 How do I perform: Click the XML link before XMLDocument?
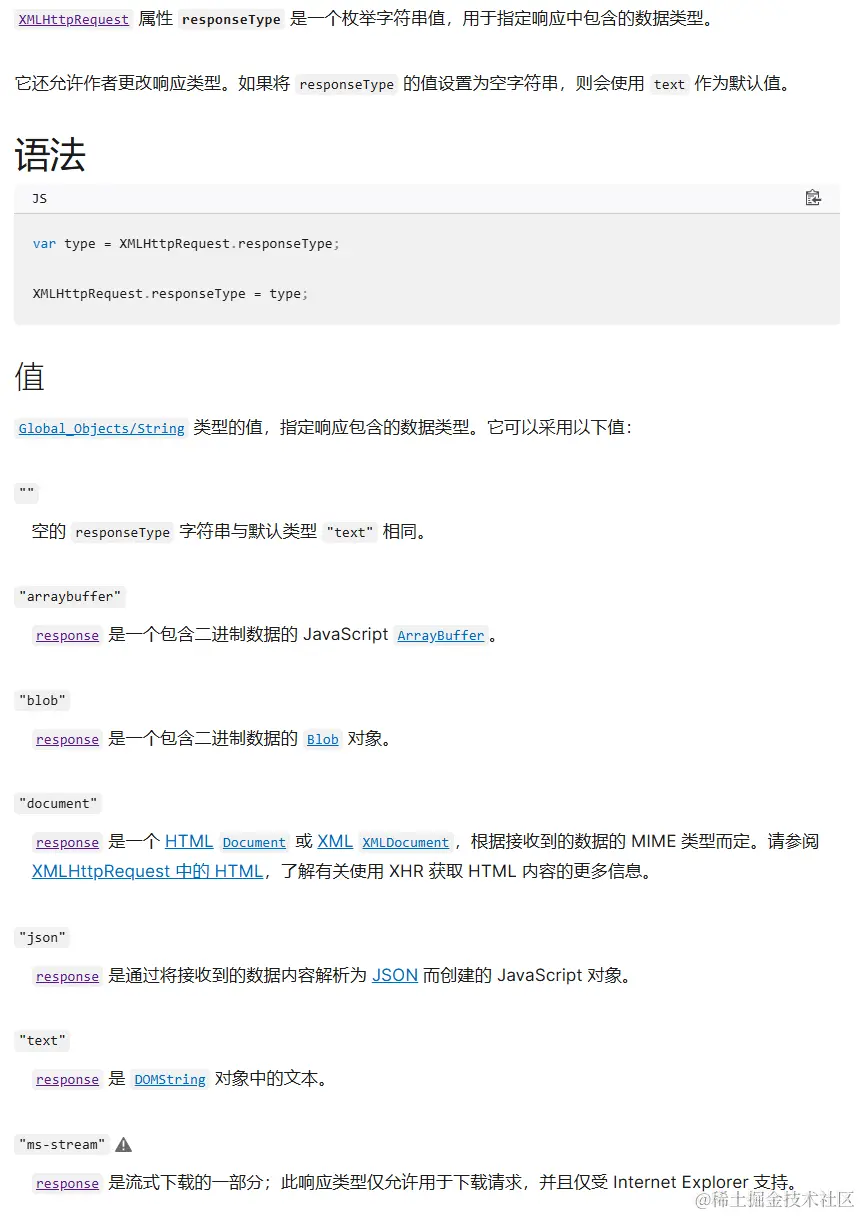pyautogui.click(x=335, y=841)
